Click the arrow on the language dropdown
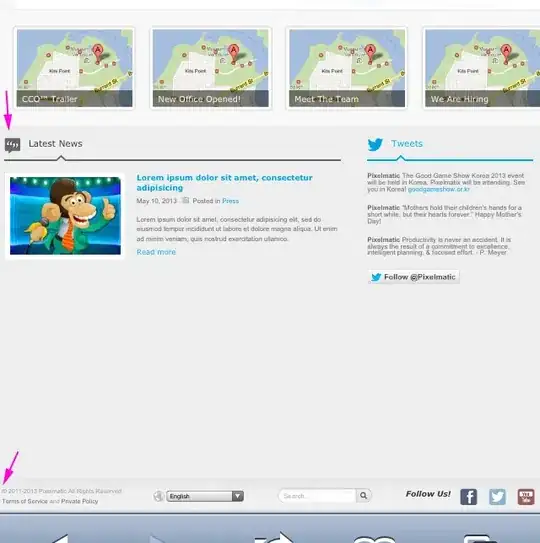 click(238, 496)
